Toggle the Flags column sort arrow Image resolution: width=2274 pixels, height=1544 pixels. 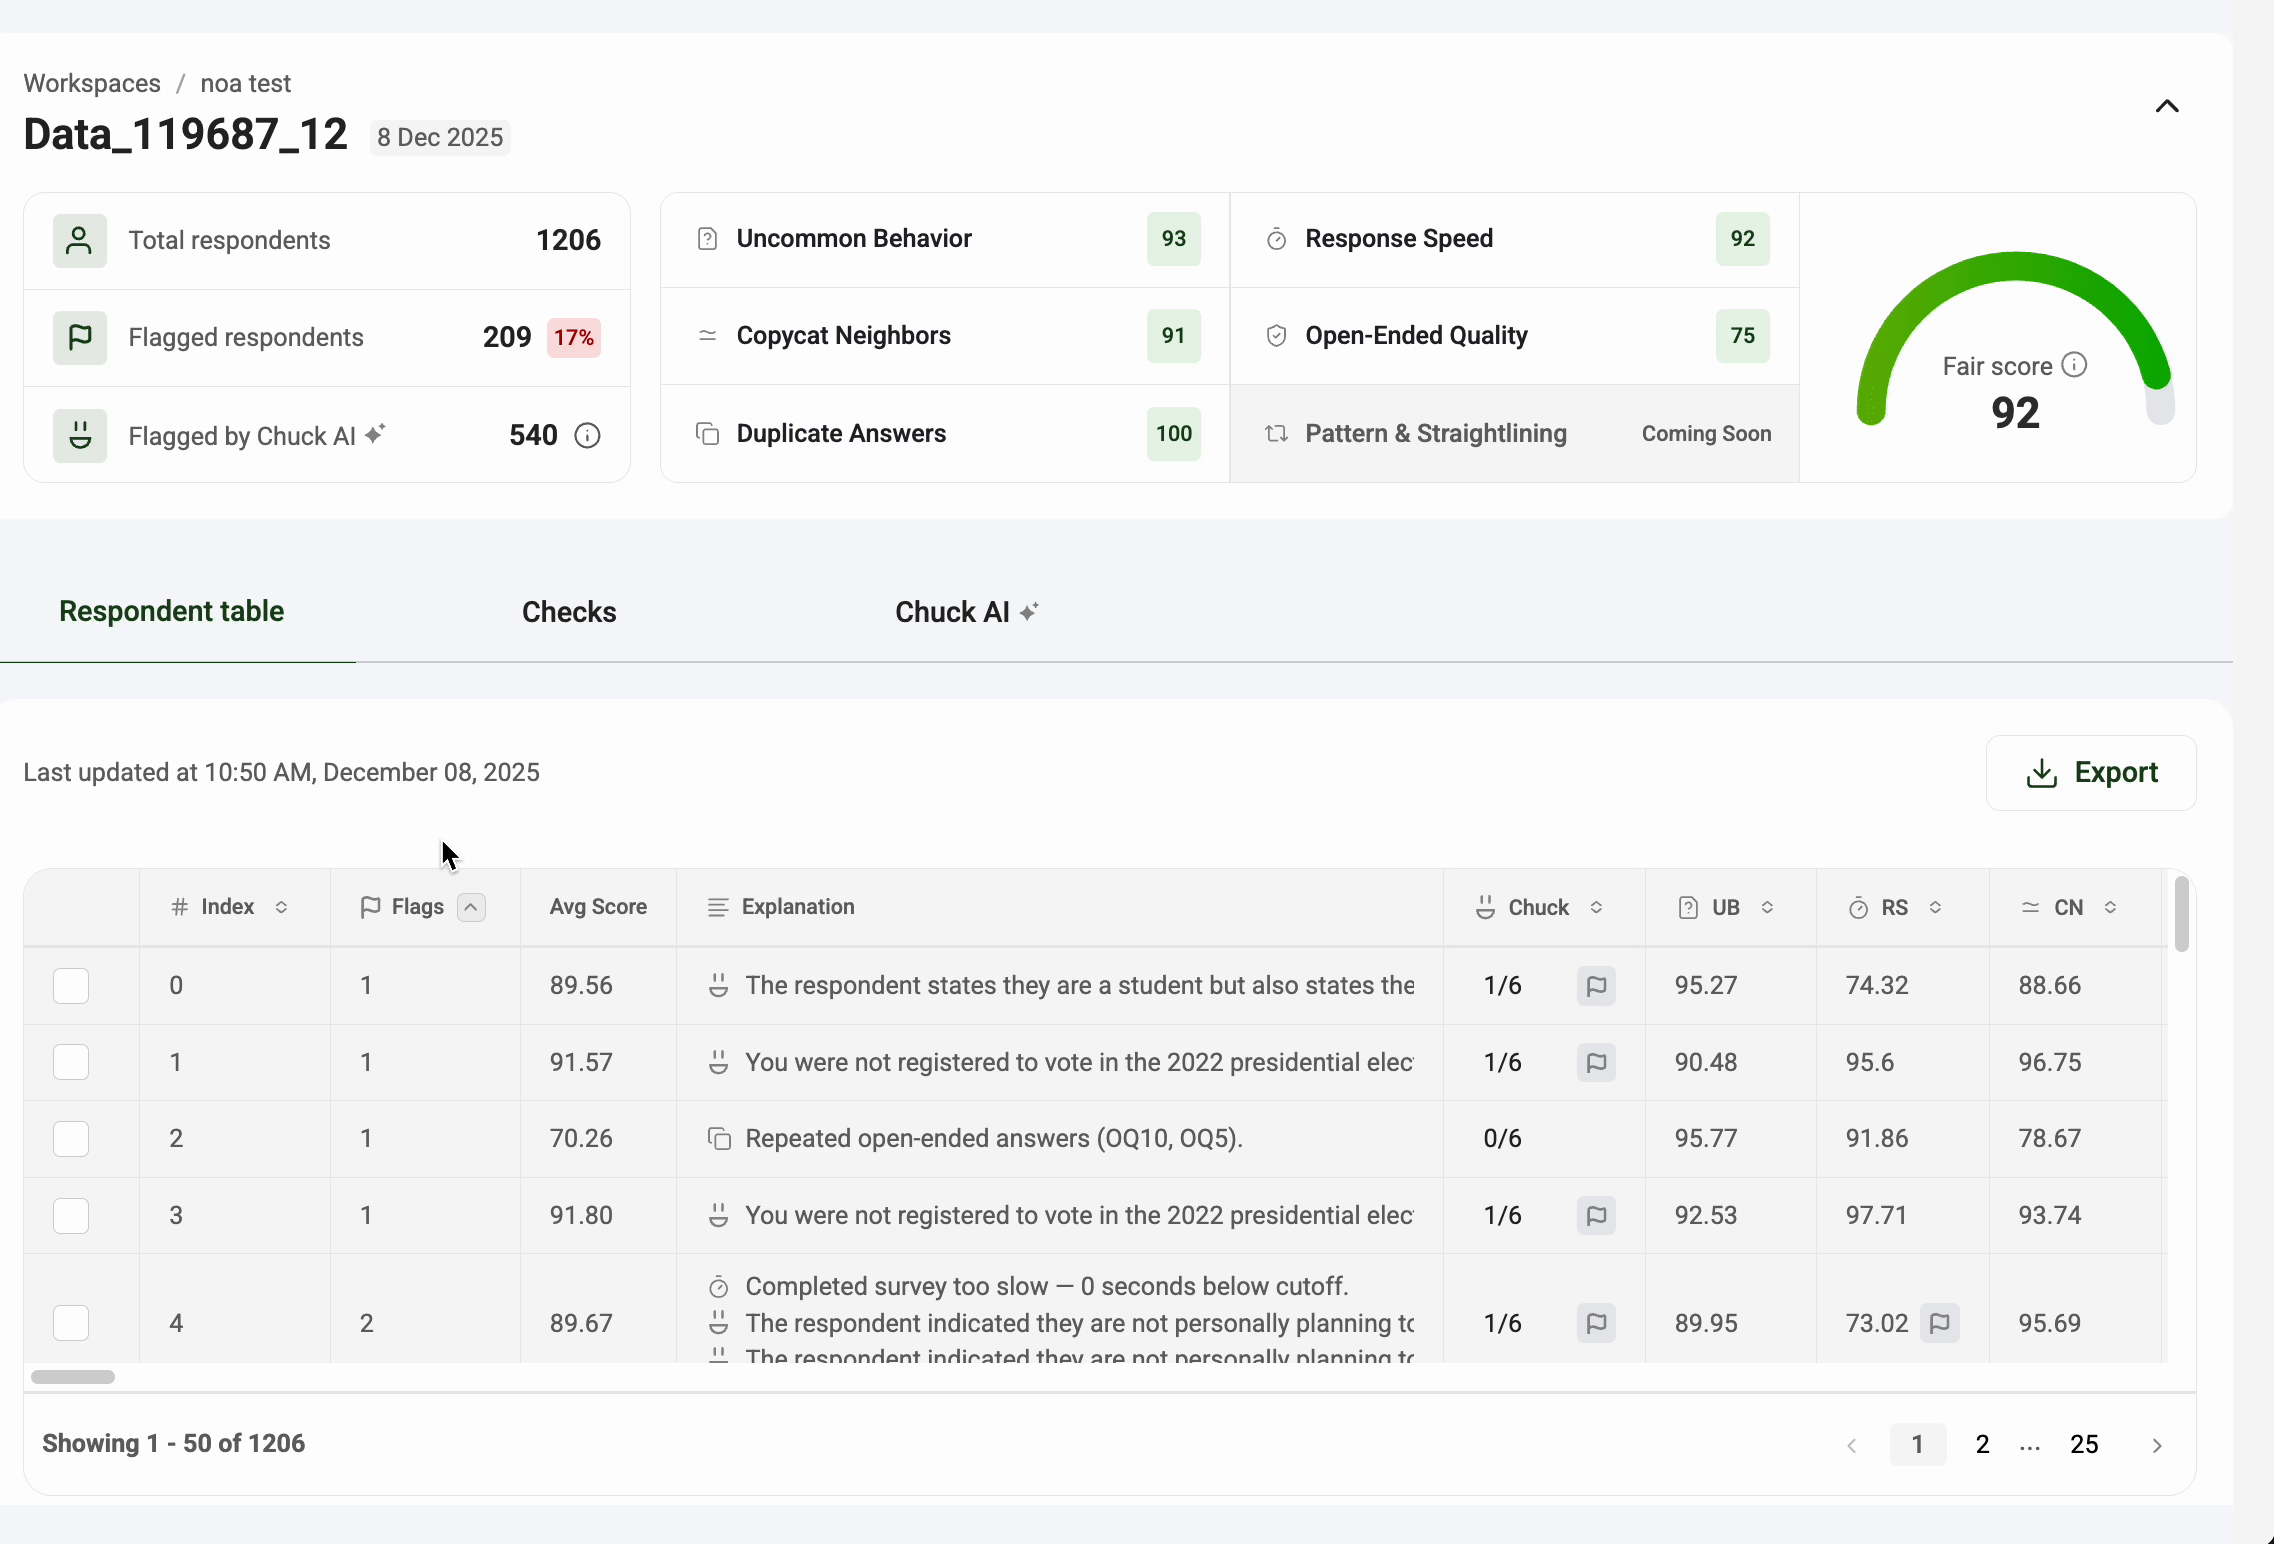pyautogui.click(x=471, y=907)
